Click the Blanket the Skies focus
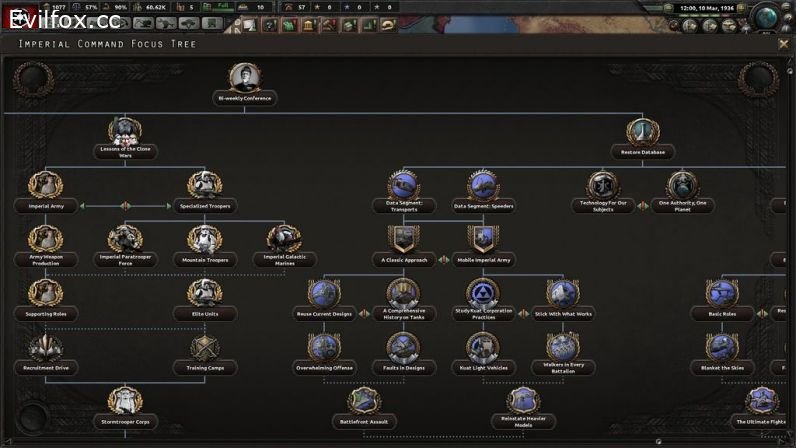Screen dimensions: 796x448 [721, 348]
